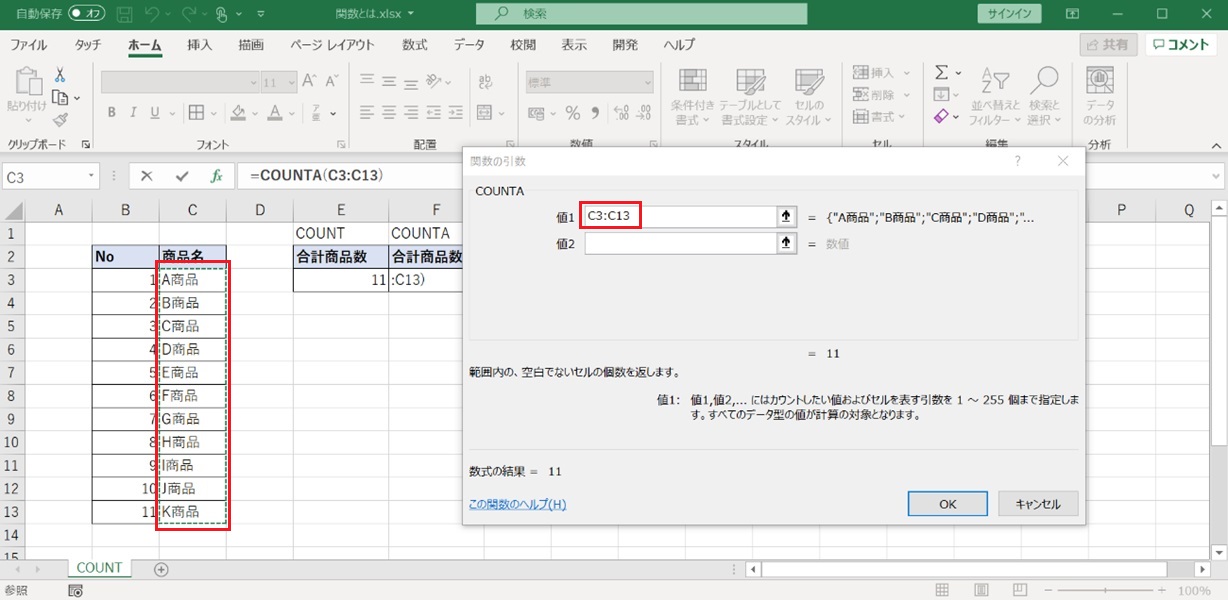Click the Save floppy disk icon
Screen dimensions: 1228x604
[x=124, y=15]
